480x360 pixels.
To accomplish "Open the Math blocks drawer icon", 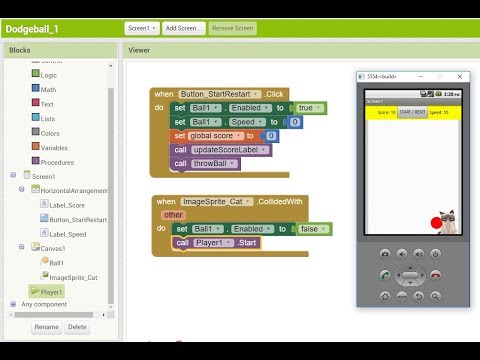I will click(x=36, y=88).
